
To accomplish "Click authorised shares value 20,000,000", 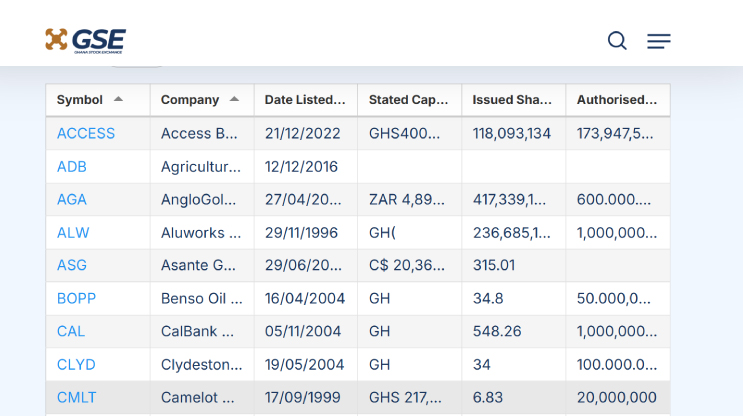I will [616, 398].
